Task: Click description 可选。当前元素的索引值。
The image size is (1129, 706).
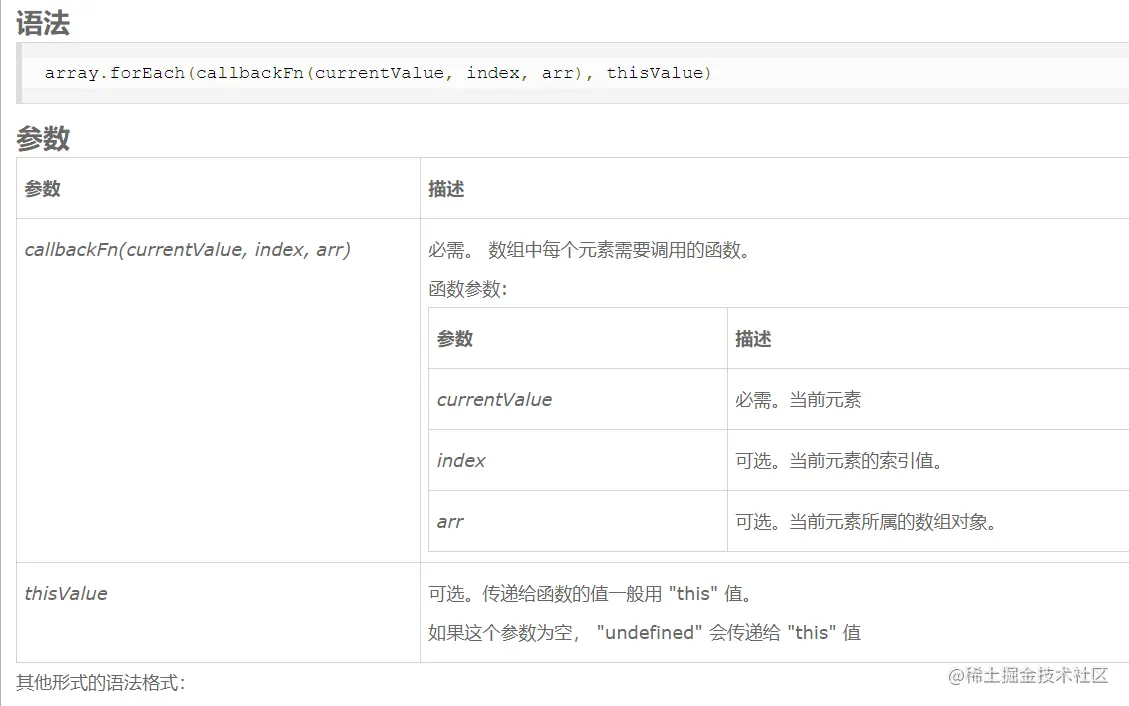Action: (x=840, y=461)
